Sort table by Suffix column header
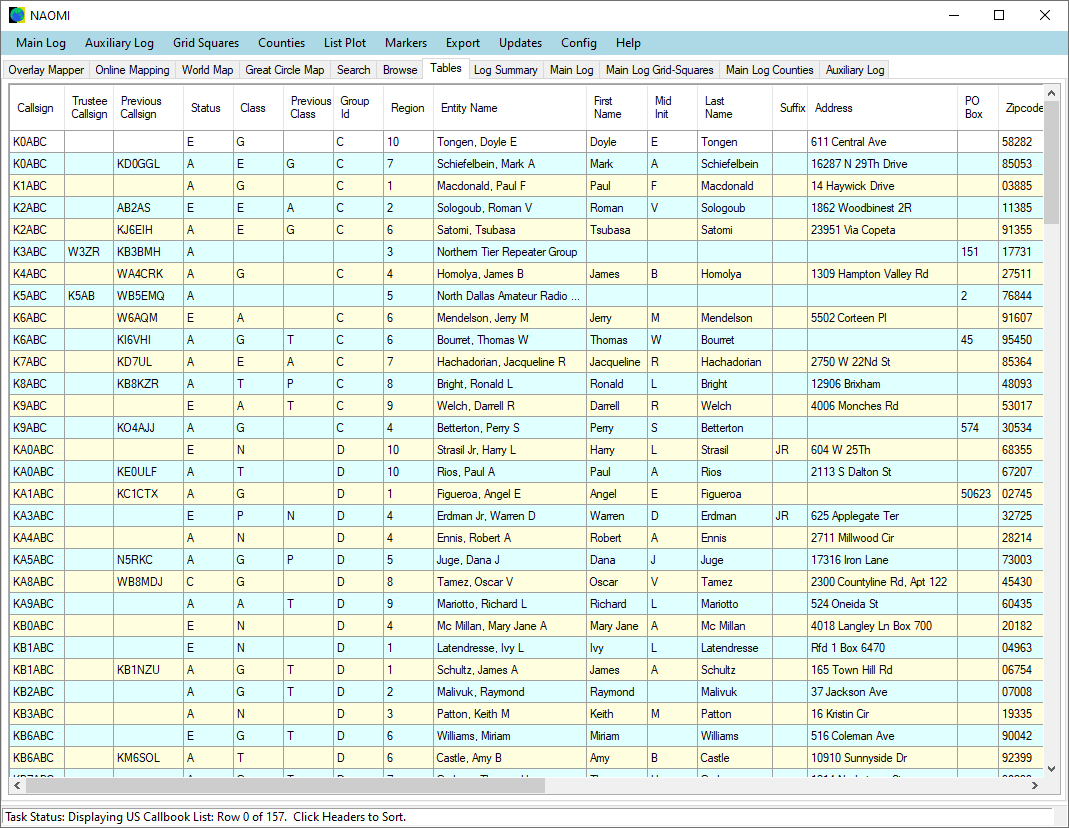Image resolution: width=1069 pixels, height=828 pixels. click(790, 108)
